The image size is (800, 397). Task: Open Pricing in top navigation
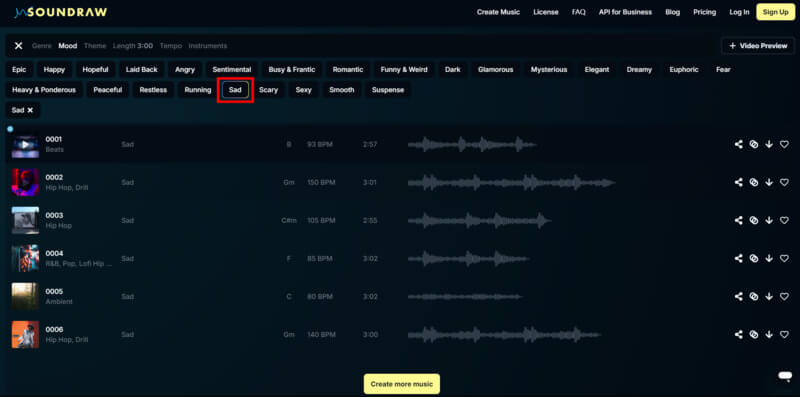pos(705,12)
